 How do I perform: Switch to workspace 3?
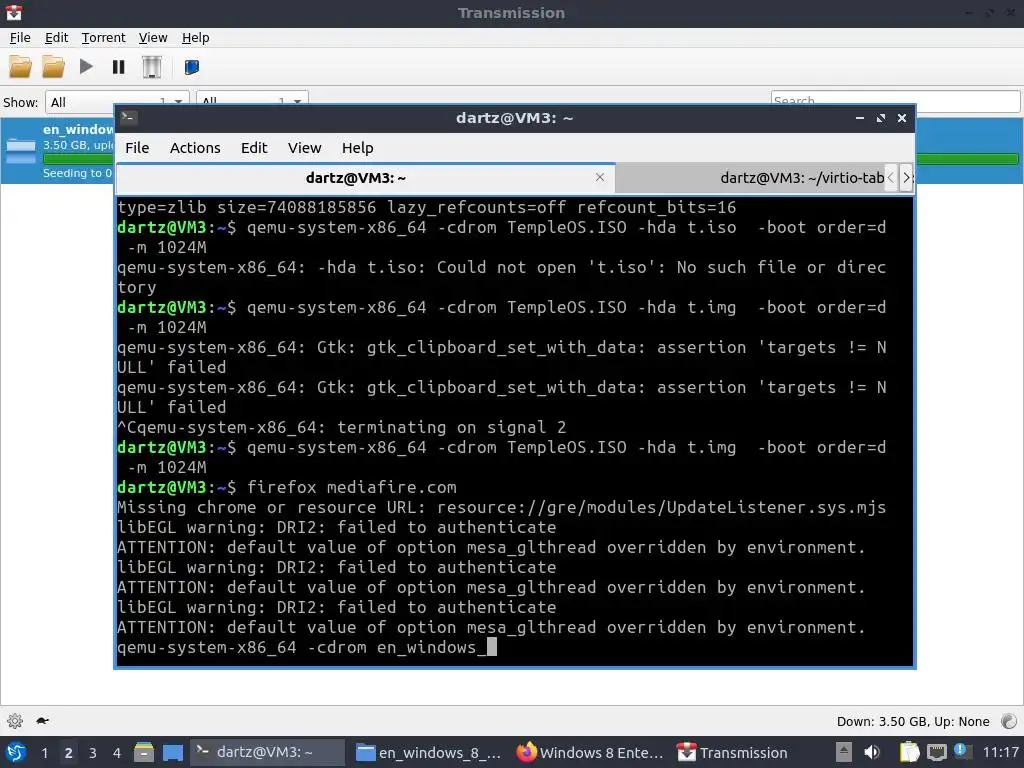coord(93,753)
